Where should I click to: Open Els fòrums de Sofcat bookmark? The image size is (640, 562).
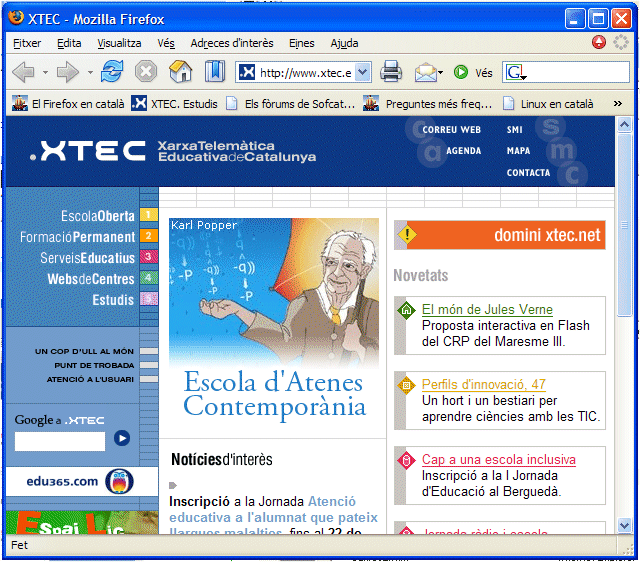point(290,104)
